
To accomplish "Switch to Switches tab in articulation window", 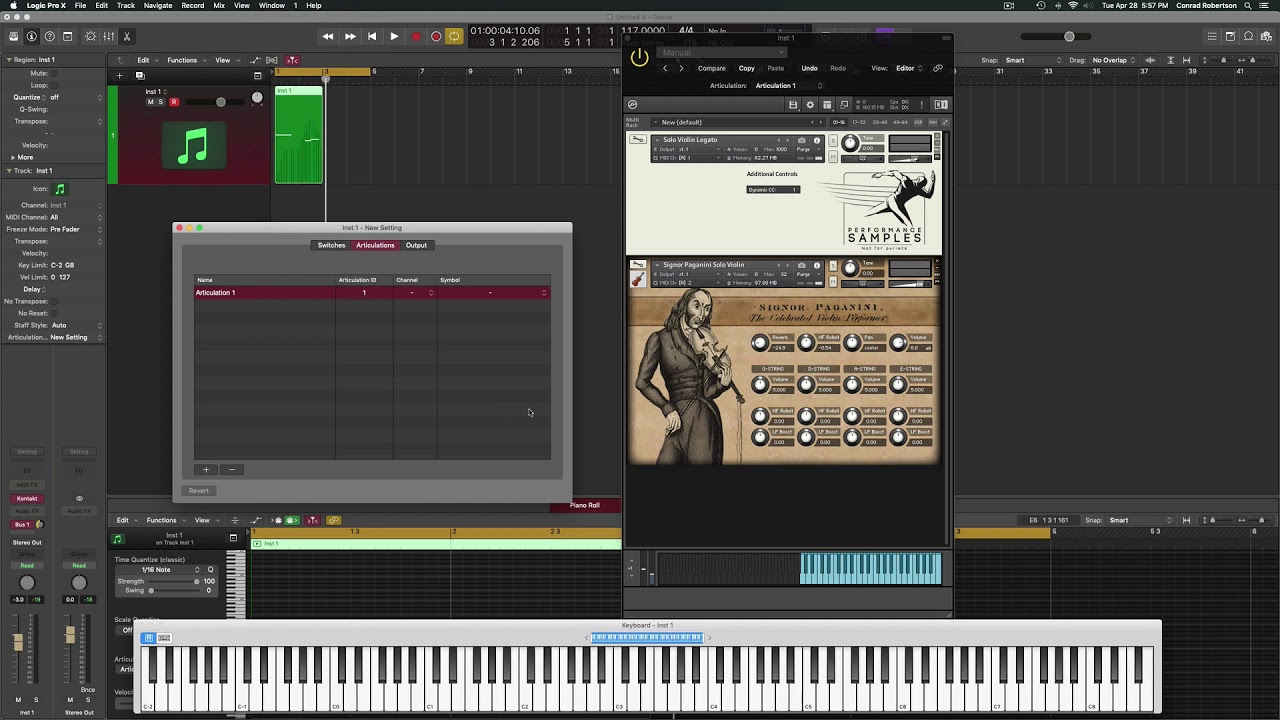I will [331, 245].
